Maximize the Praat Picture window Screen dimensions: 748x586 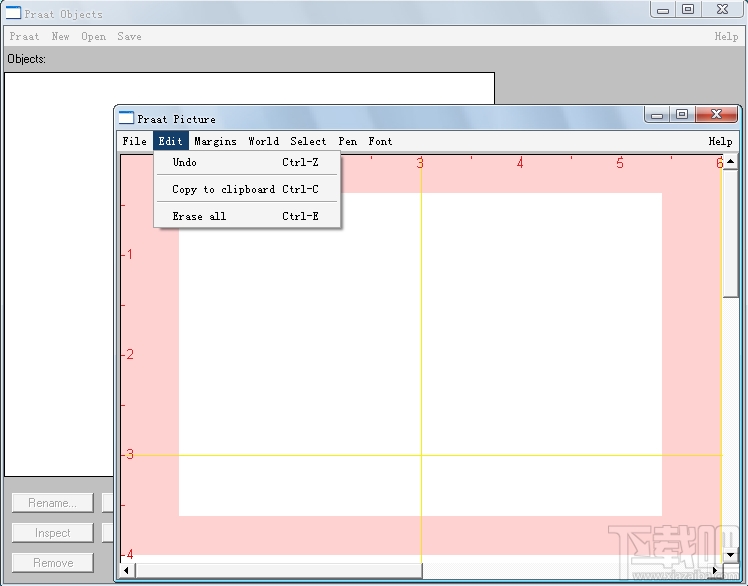[x=682, y=114]
